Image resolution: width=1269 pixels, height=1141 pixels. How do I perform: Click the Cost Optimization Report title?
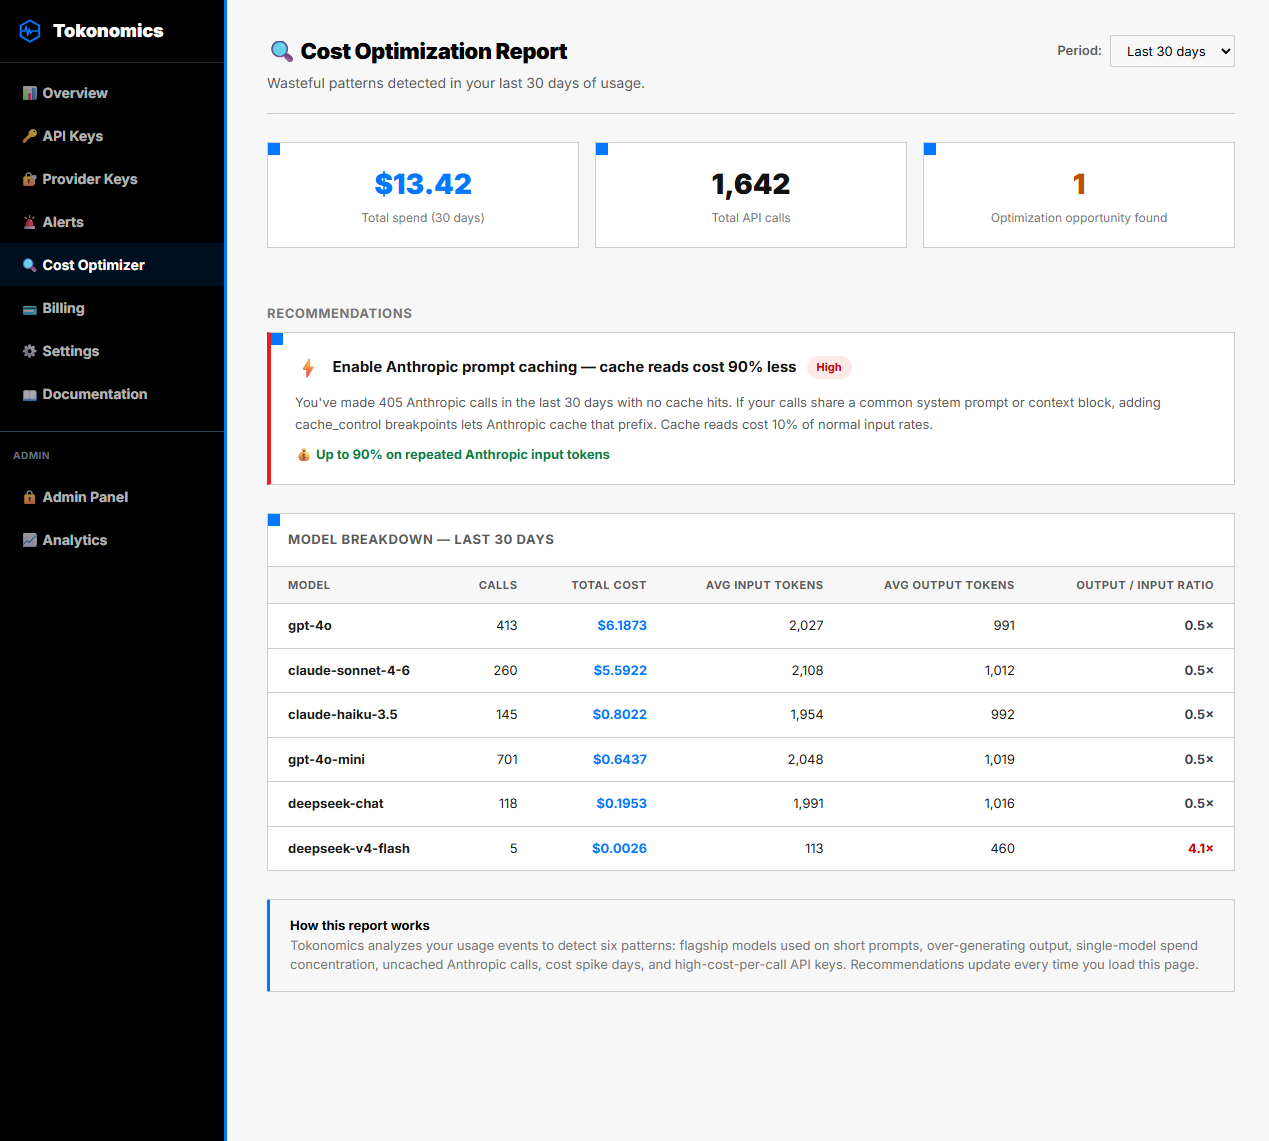point(434,51)
